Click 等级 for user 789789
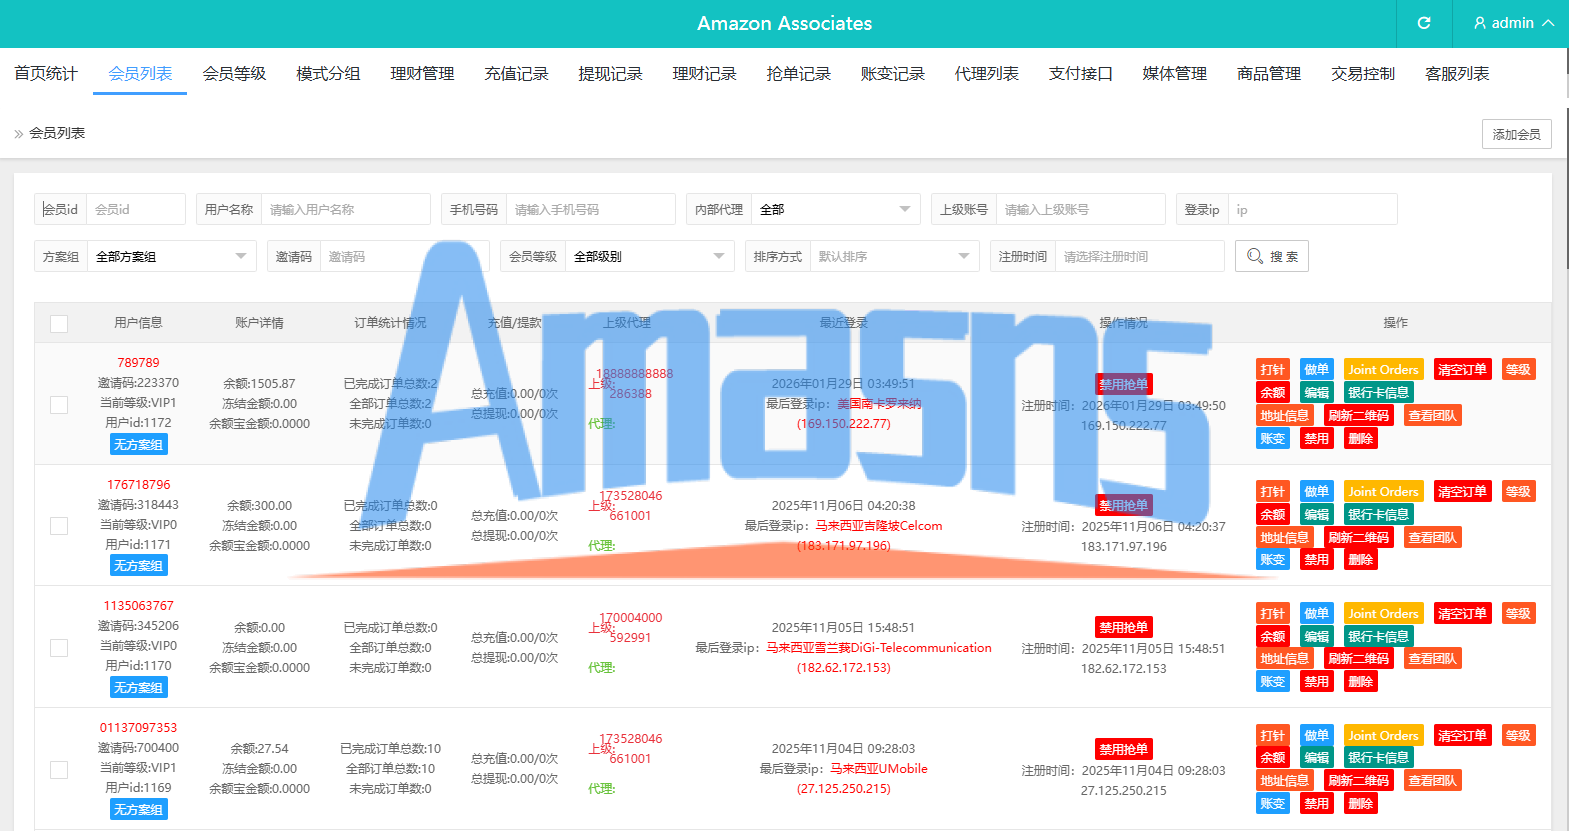 (x=1518, y=369)
